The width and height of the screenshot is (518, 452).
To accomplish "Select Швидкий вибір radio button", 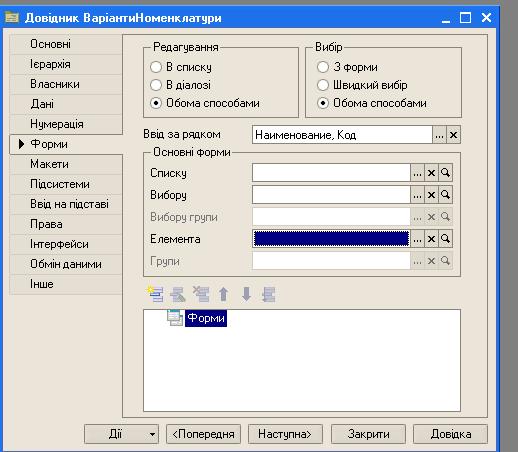I will [323, 85].
